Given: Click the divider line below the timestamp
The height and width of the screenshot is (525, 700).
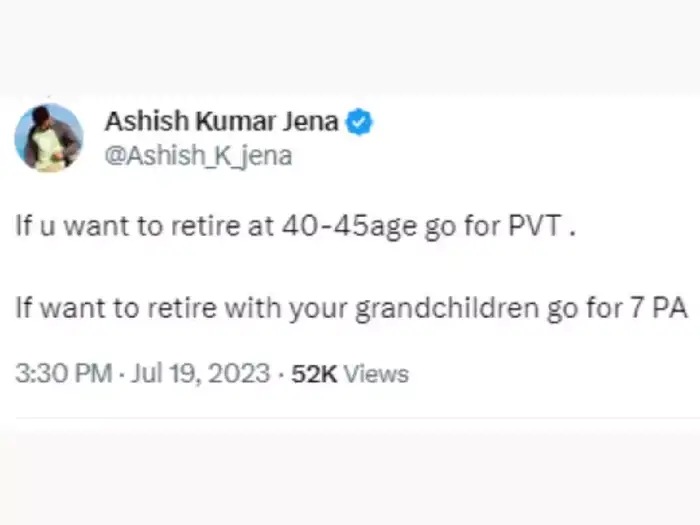Looking at the screenshot, I should [350, 418].
